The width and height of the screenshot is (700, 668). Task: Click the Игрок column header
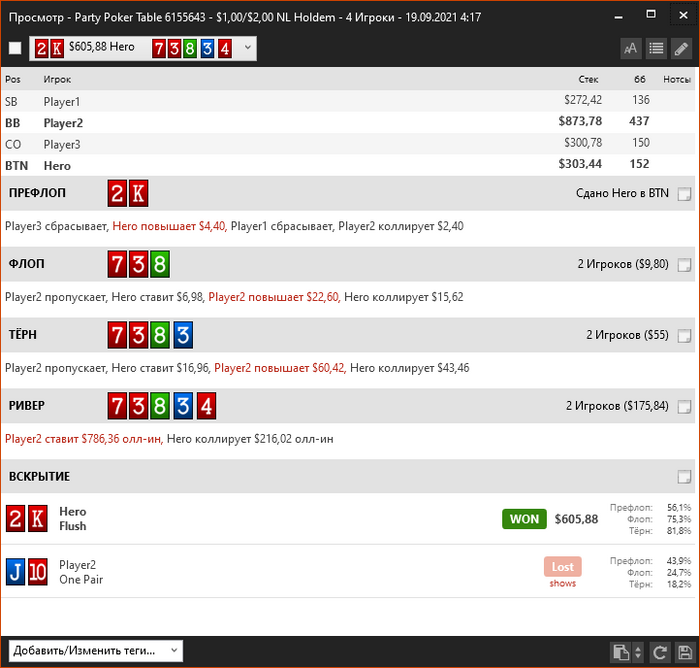[x=57, y=79]
